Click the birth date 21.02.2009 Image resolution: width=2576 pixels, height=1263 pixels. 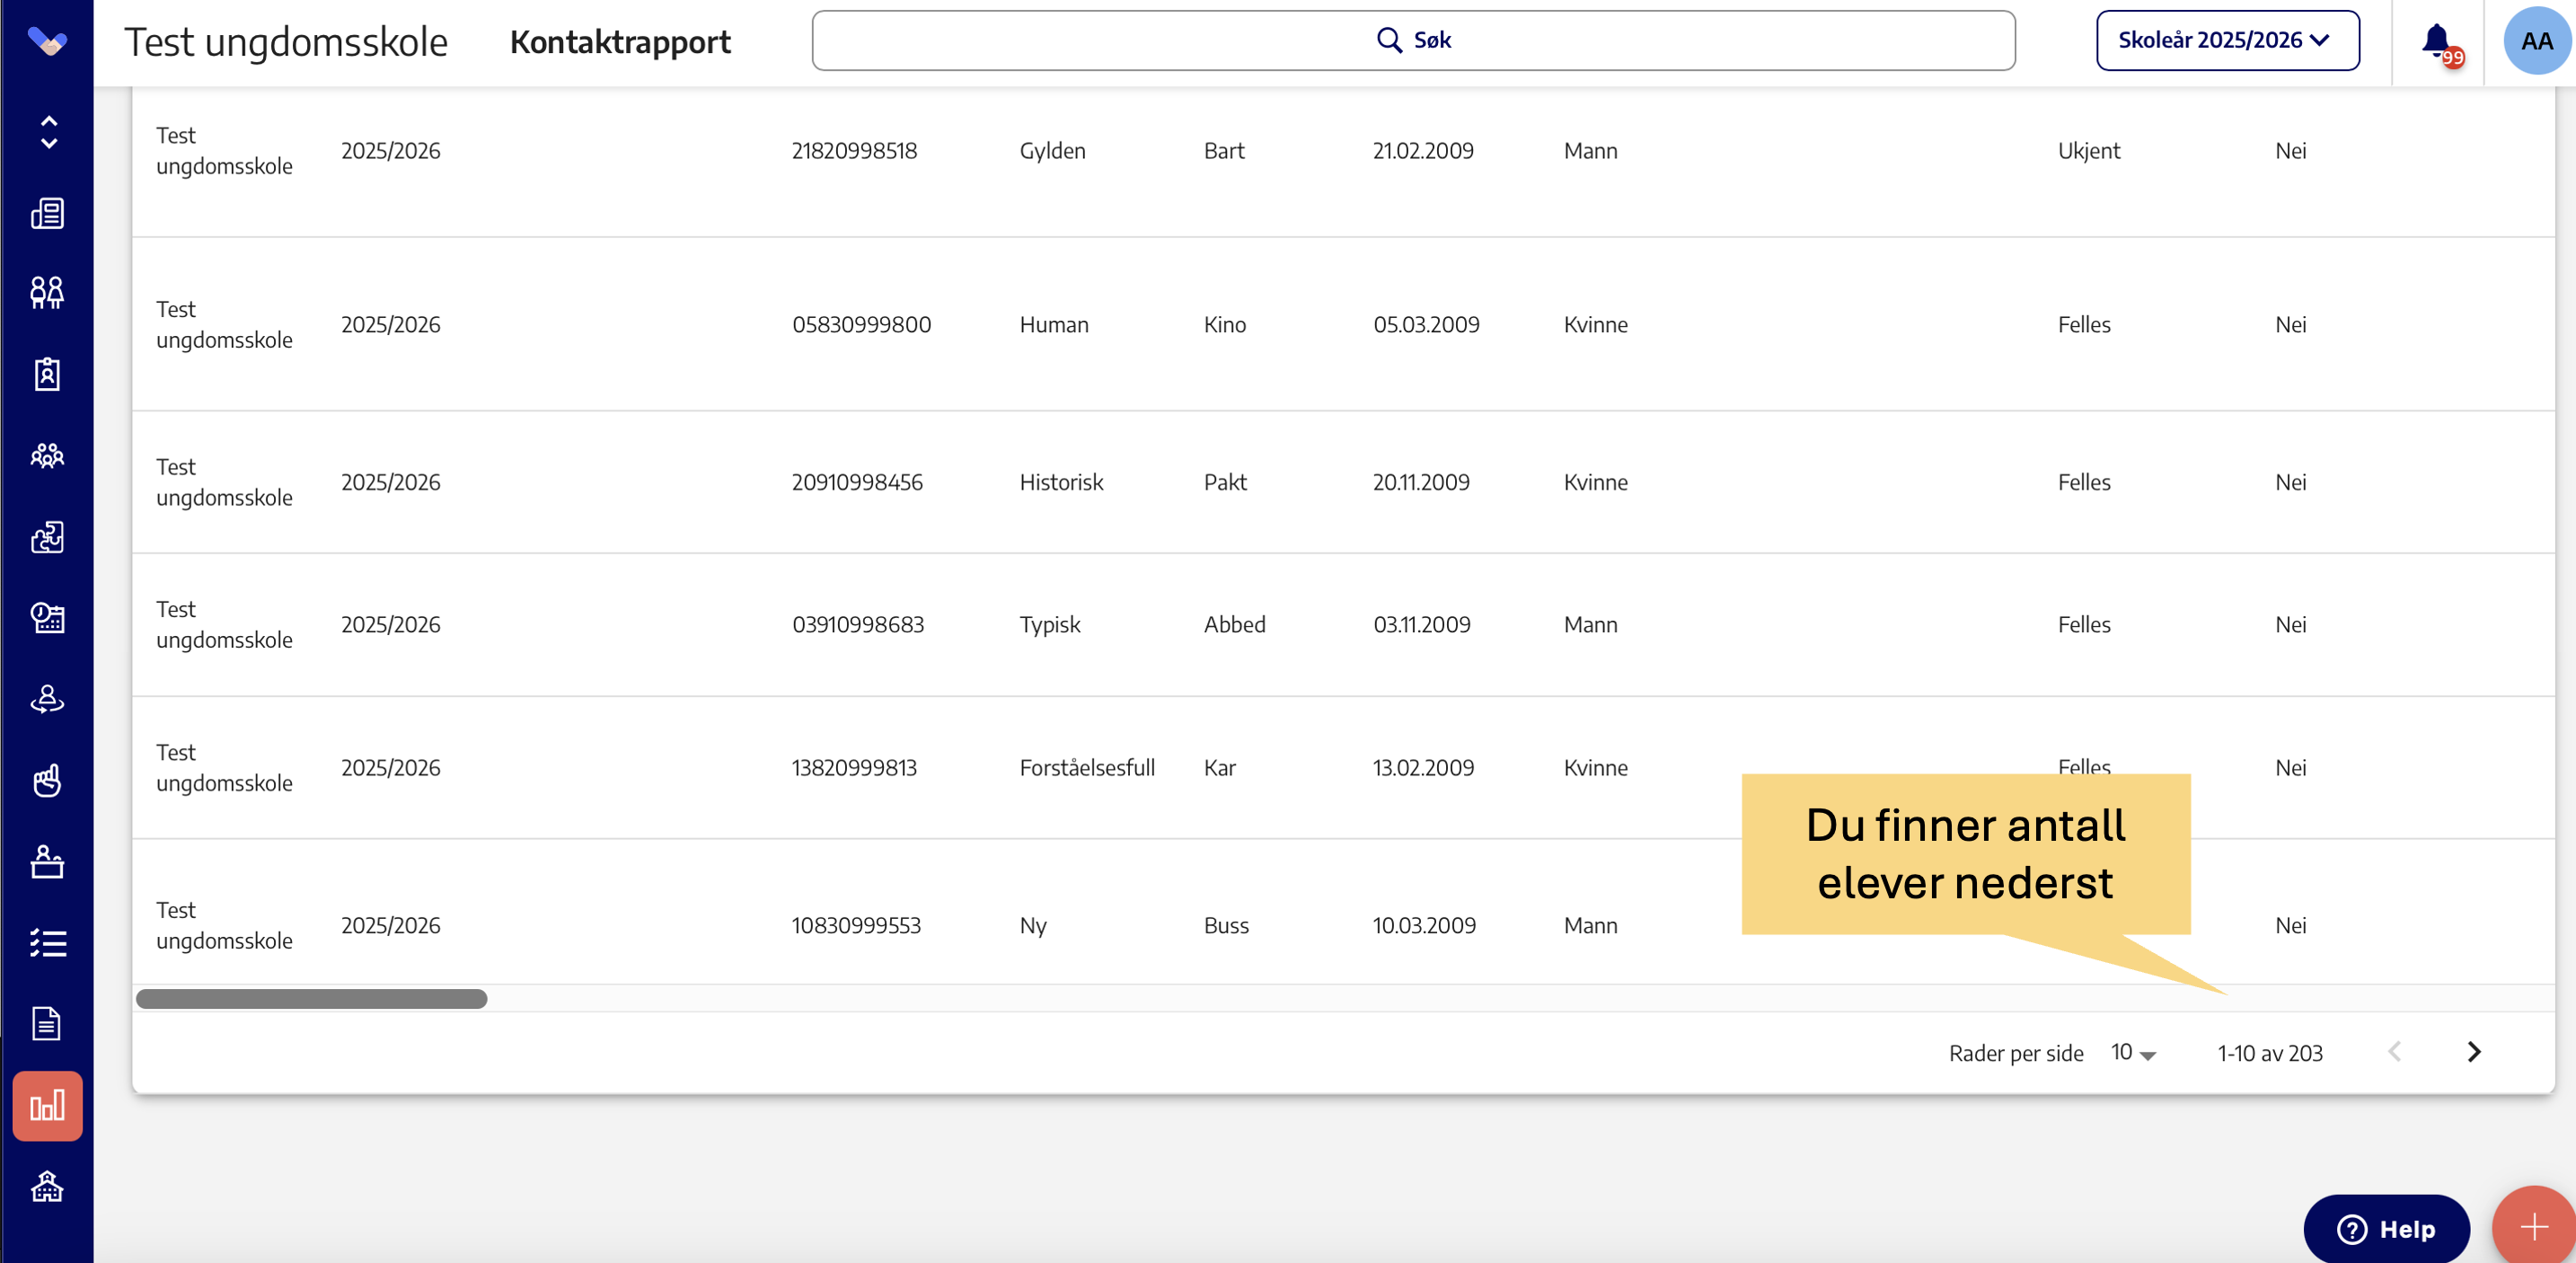pos(1423,151)
